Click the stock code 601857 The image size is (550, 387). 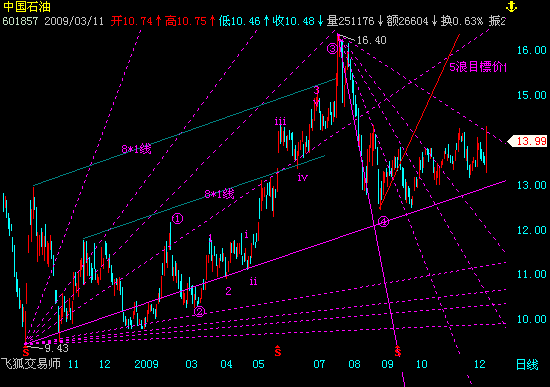pyautogui.click(x=20, y=21)
